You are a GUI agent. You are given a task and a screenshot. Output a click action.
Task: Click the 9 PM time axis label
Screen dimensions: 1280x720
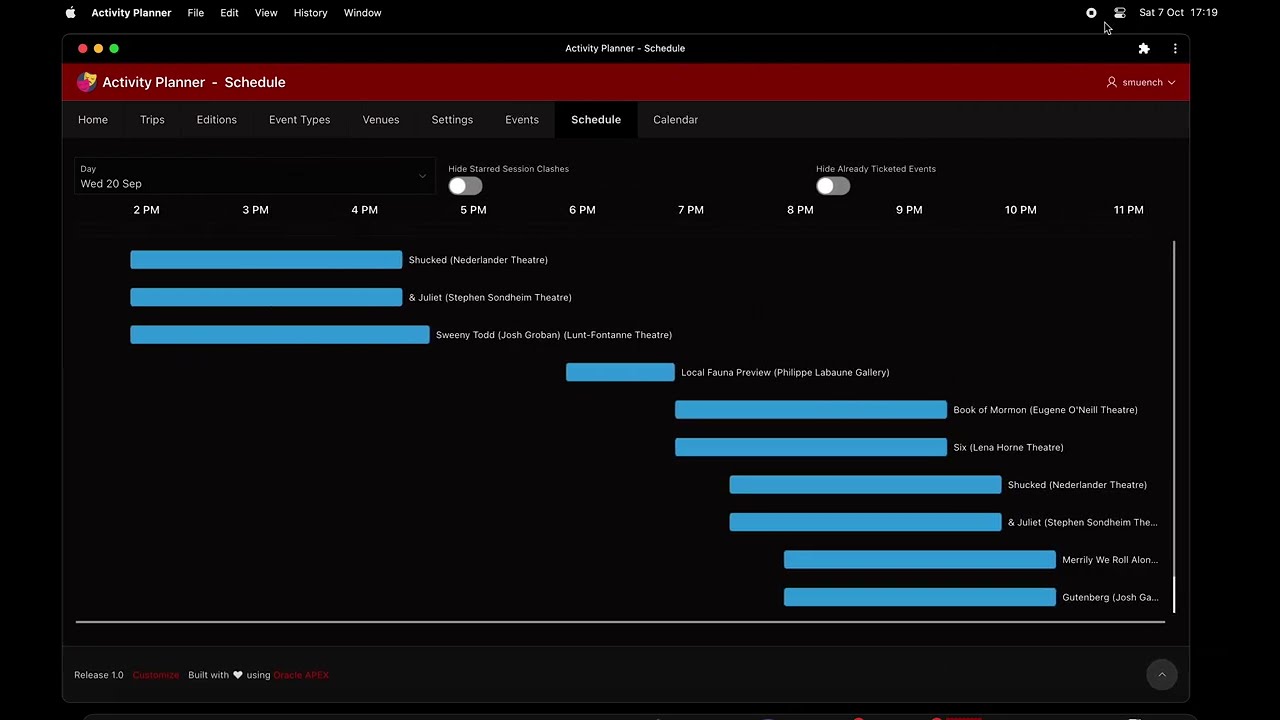pos(909,210)
